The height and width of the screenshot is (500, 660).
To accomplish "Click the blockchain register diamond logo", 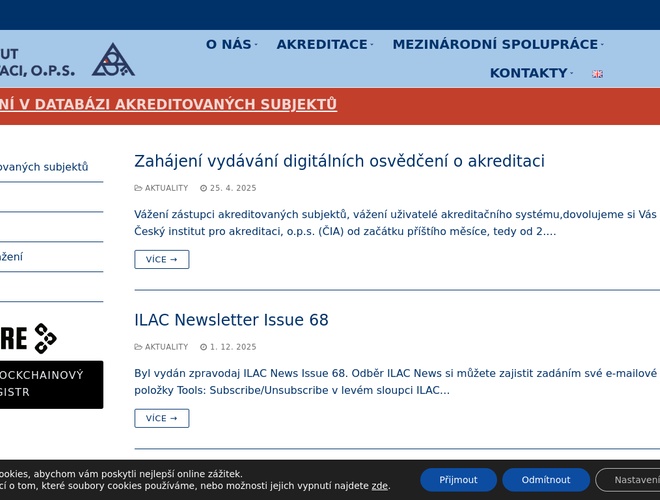I will (x=45, y=338).
